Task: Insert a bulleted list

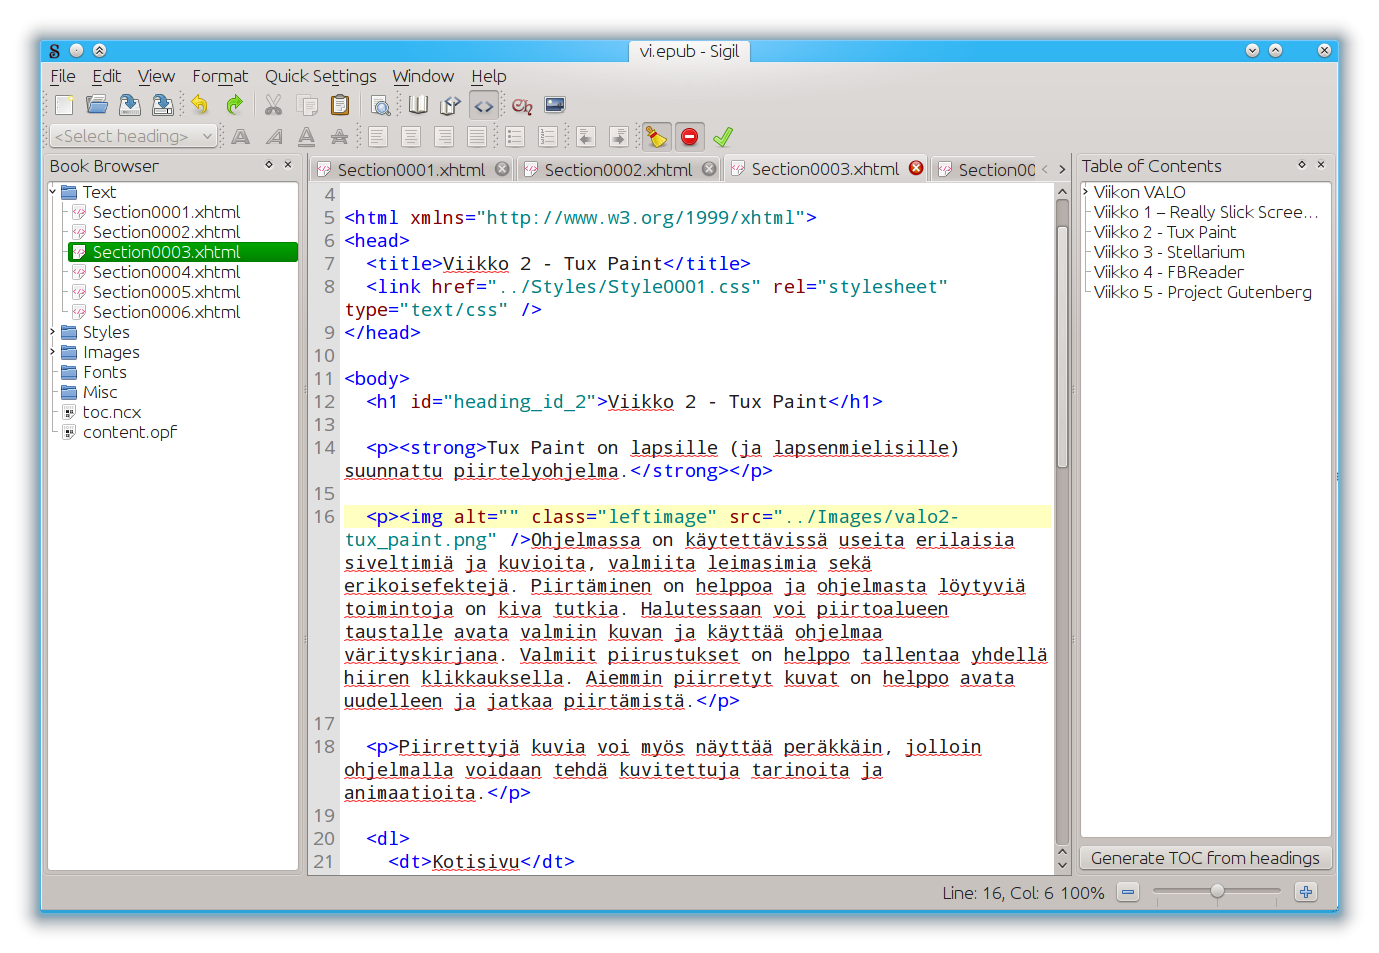Action: tap(515, 137)
